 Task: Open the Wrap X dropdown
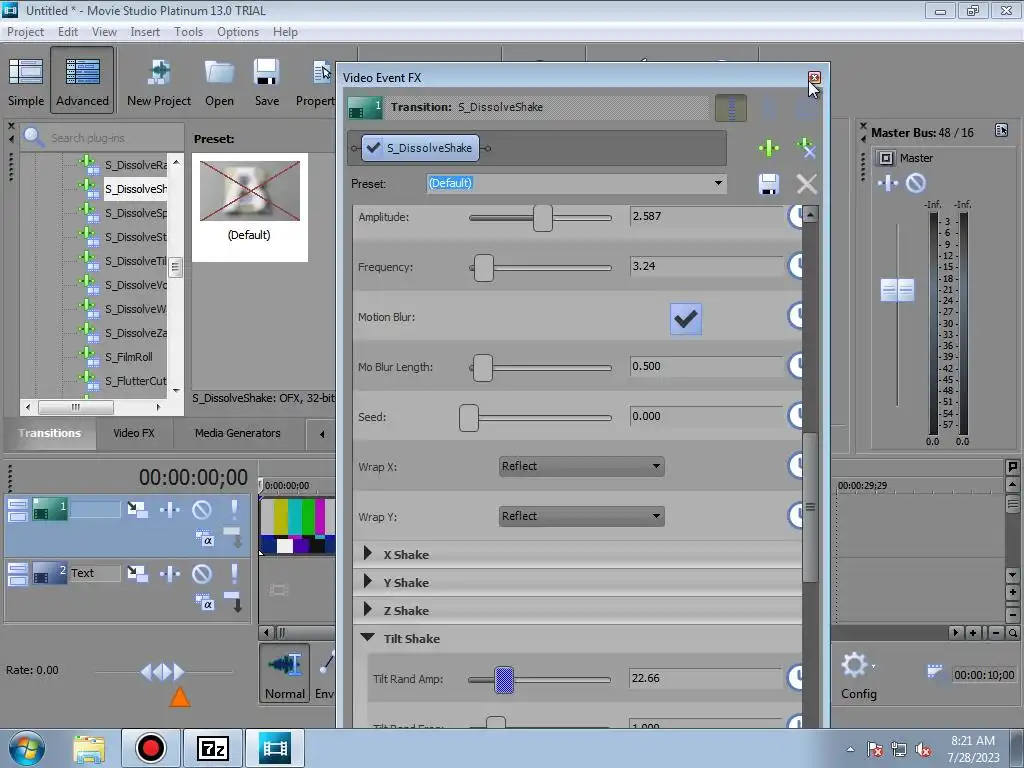[x=581, y=466]
